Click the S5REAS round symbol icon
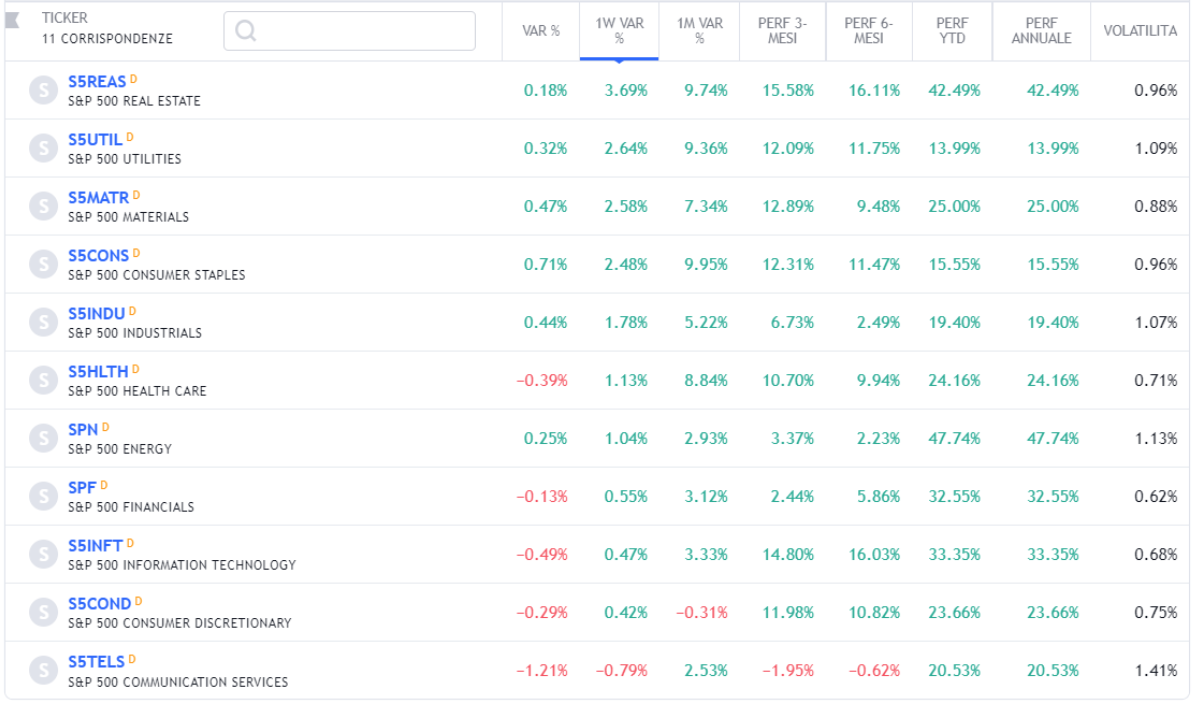This screenshot has height=706, width=1194. (x=42, y=90)
